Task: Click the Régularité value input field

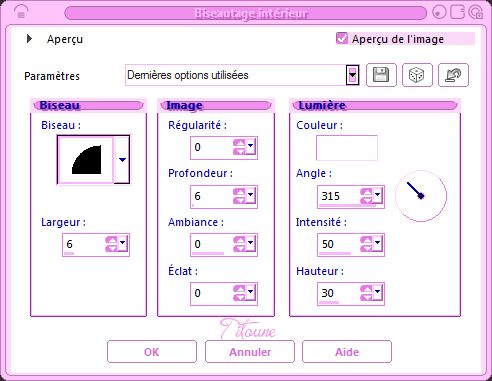Action: [212, 147]
